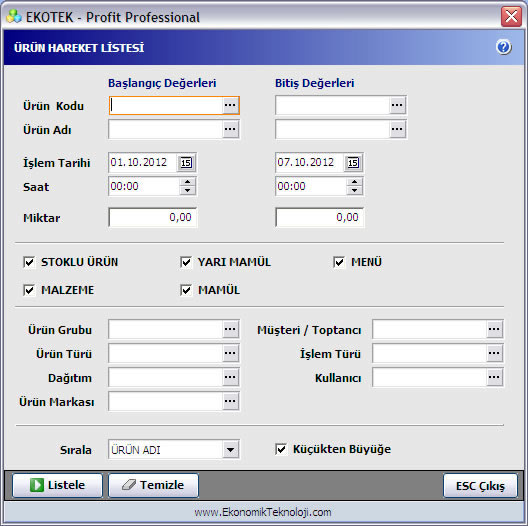Open calendar for end İşlem Tarihi
Screen dimensions: 528x526
(x=353, y=163)
